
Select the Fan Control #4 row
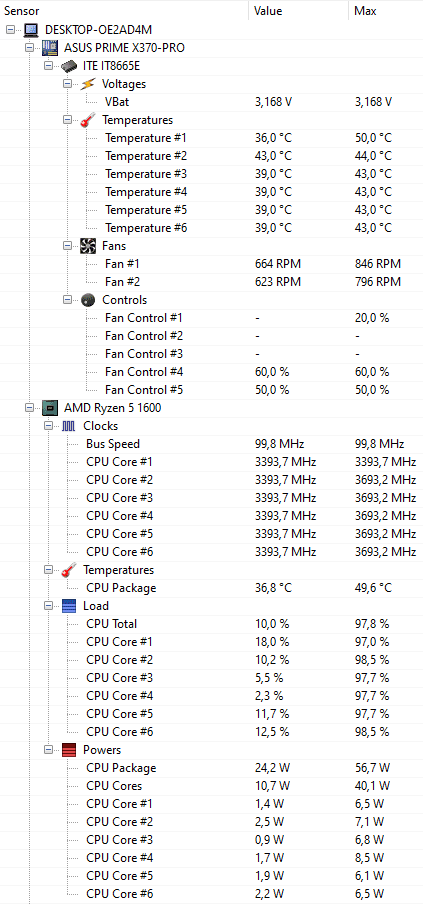pos(212,371)
